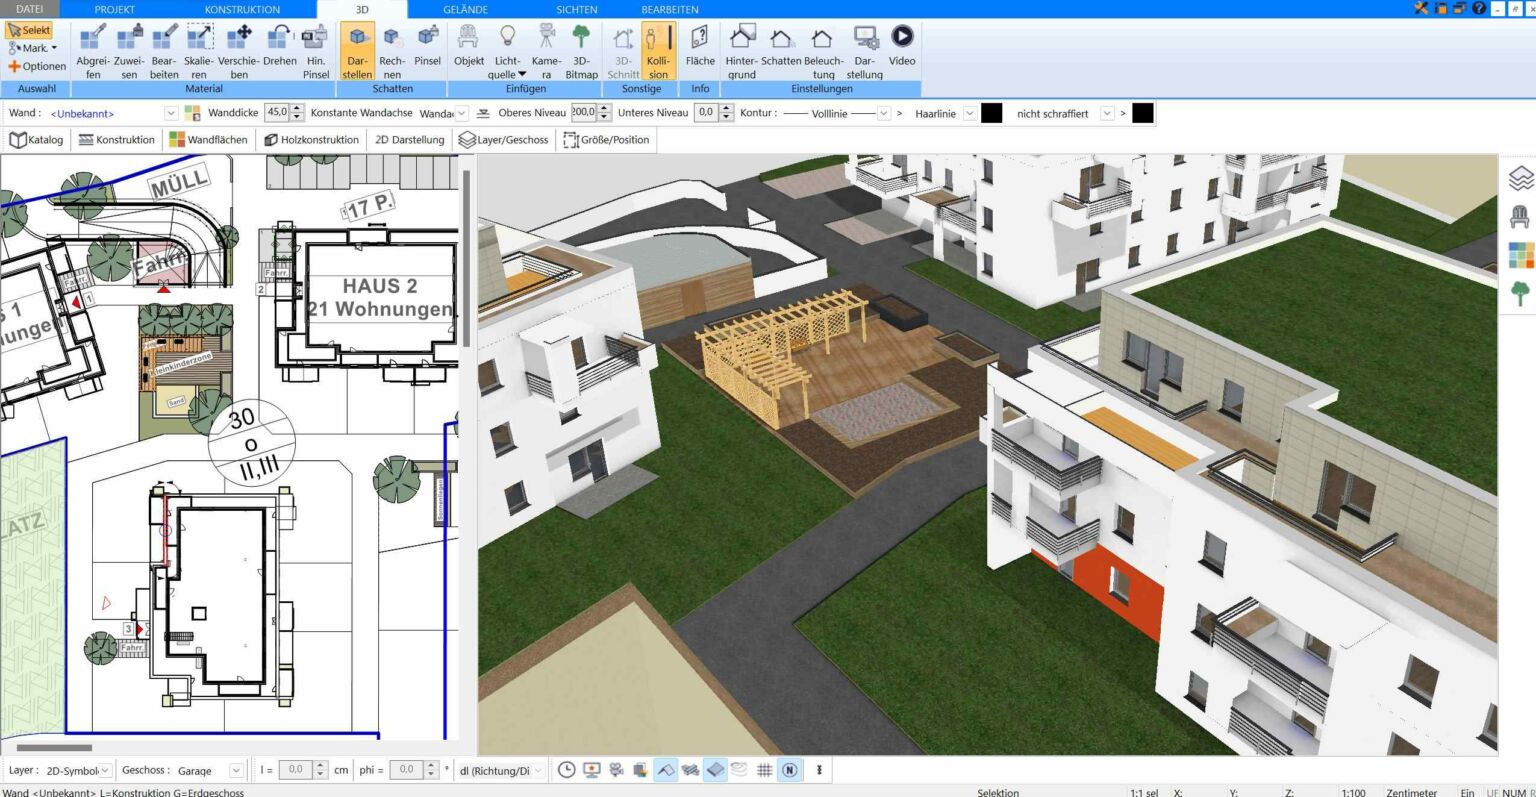Screen dimensions: 1536x797
Task: Open the Wand selection dropdown
Action: point(170,113)
